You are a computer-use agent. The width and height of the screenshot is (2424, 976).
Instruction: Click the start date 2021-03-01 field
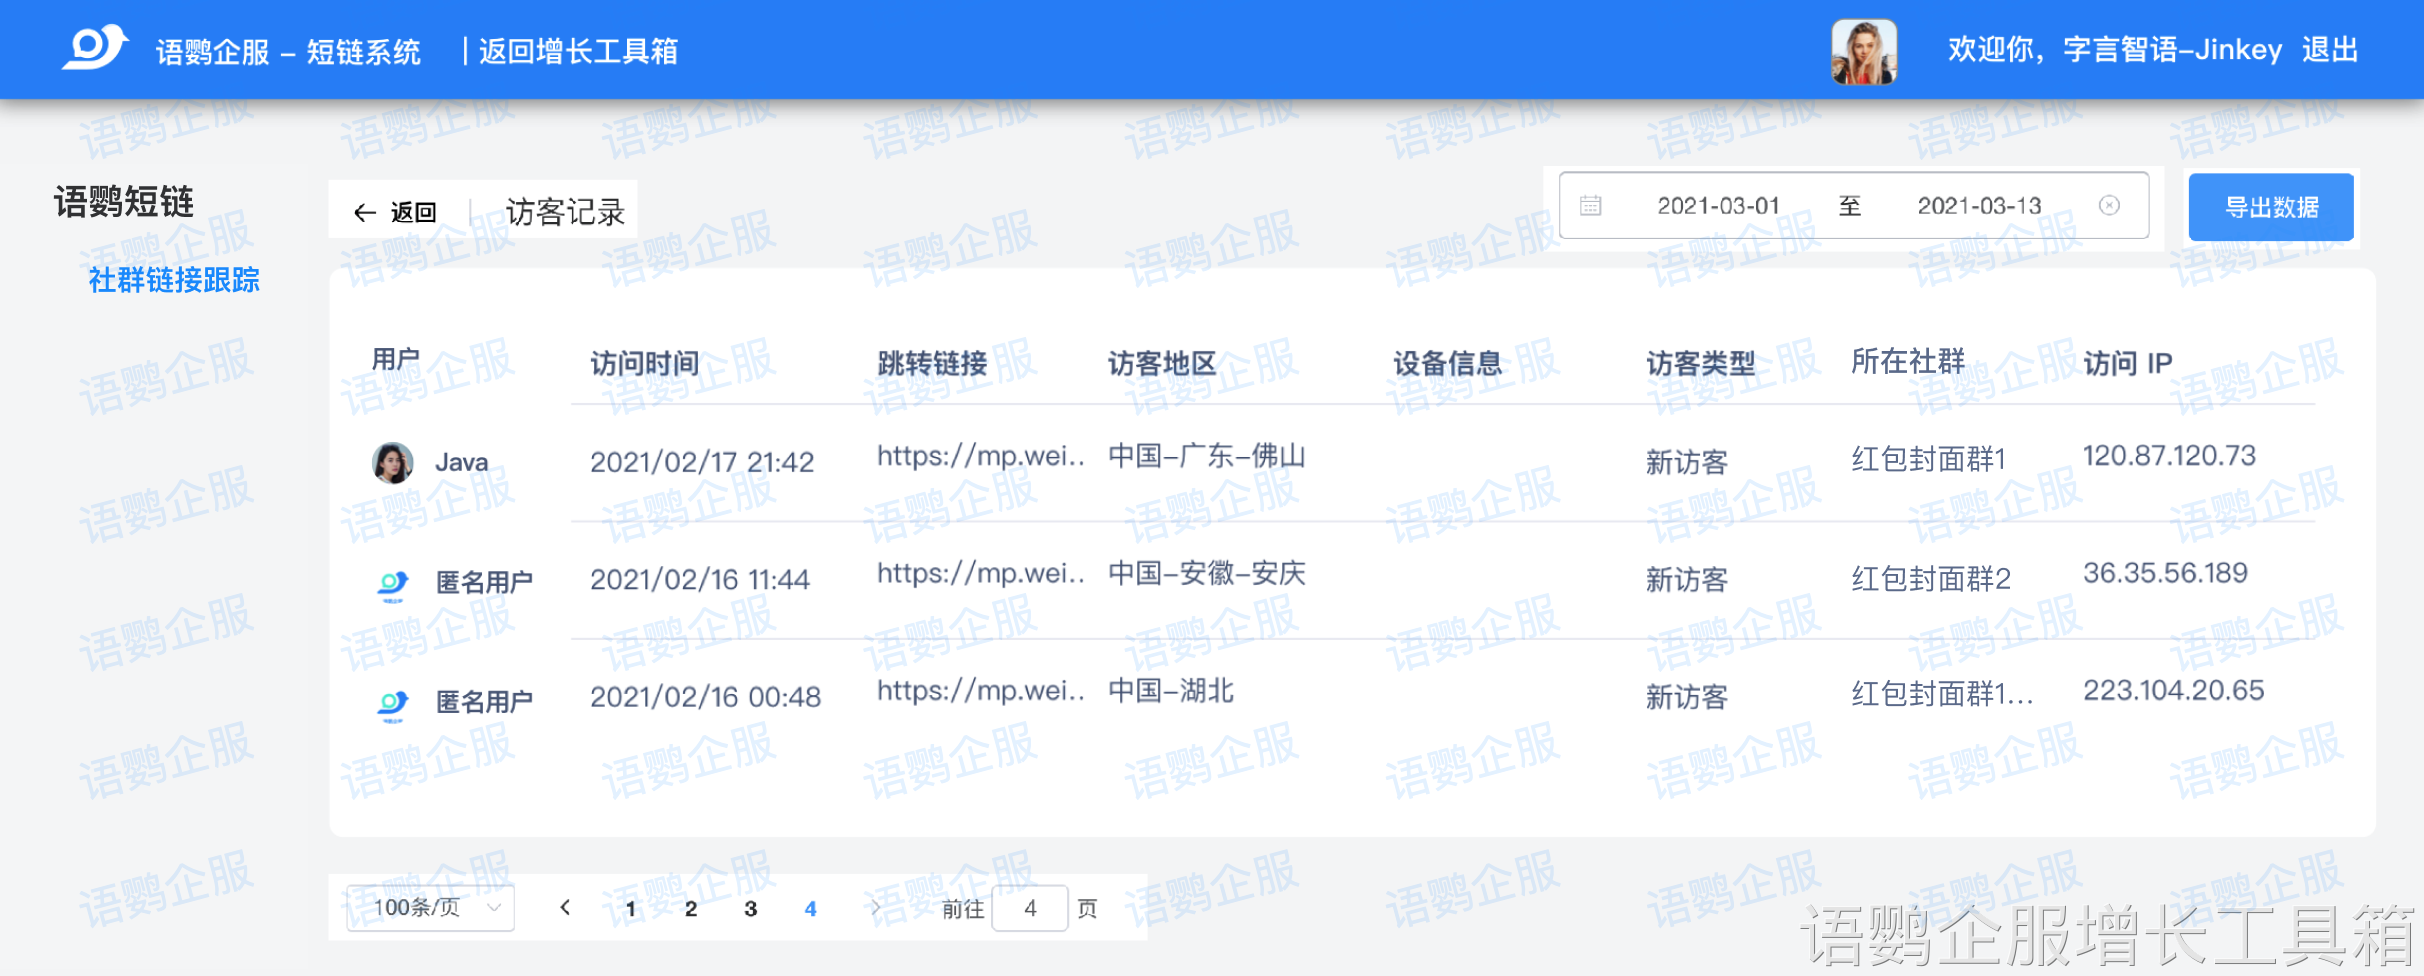1718,206
